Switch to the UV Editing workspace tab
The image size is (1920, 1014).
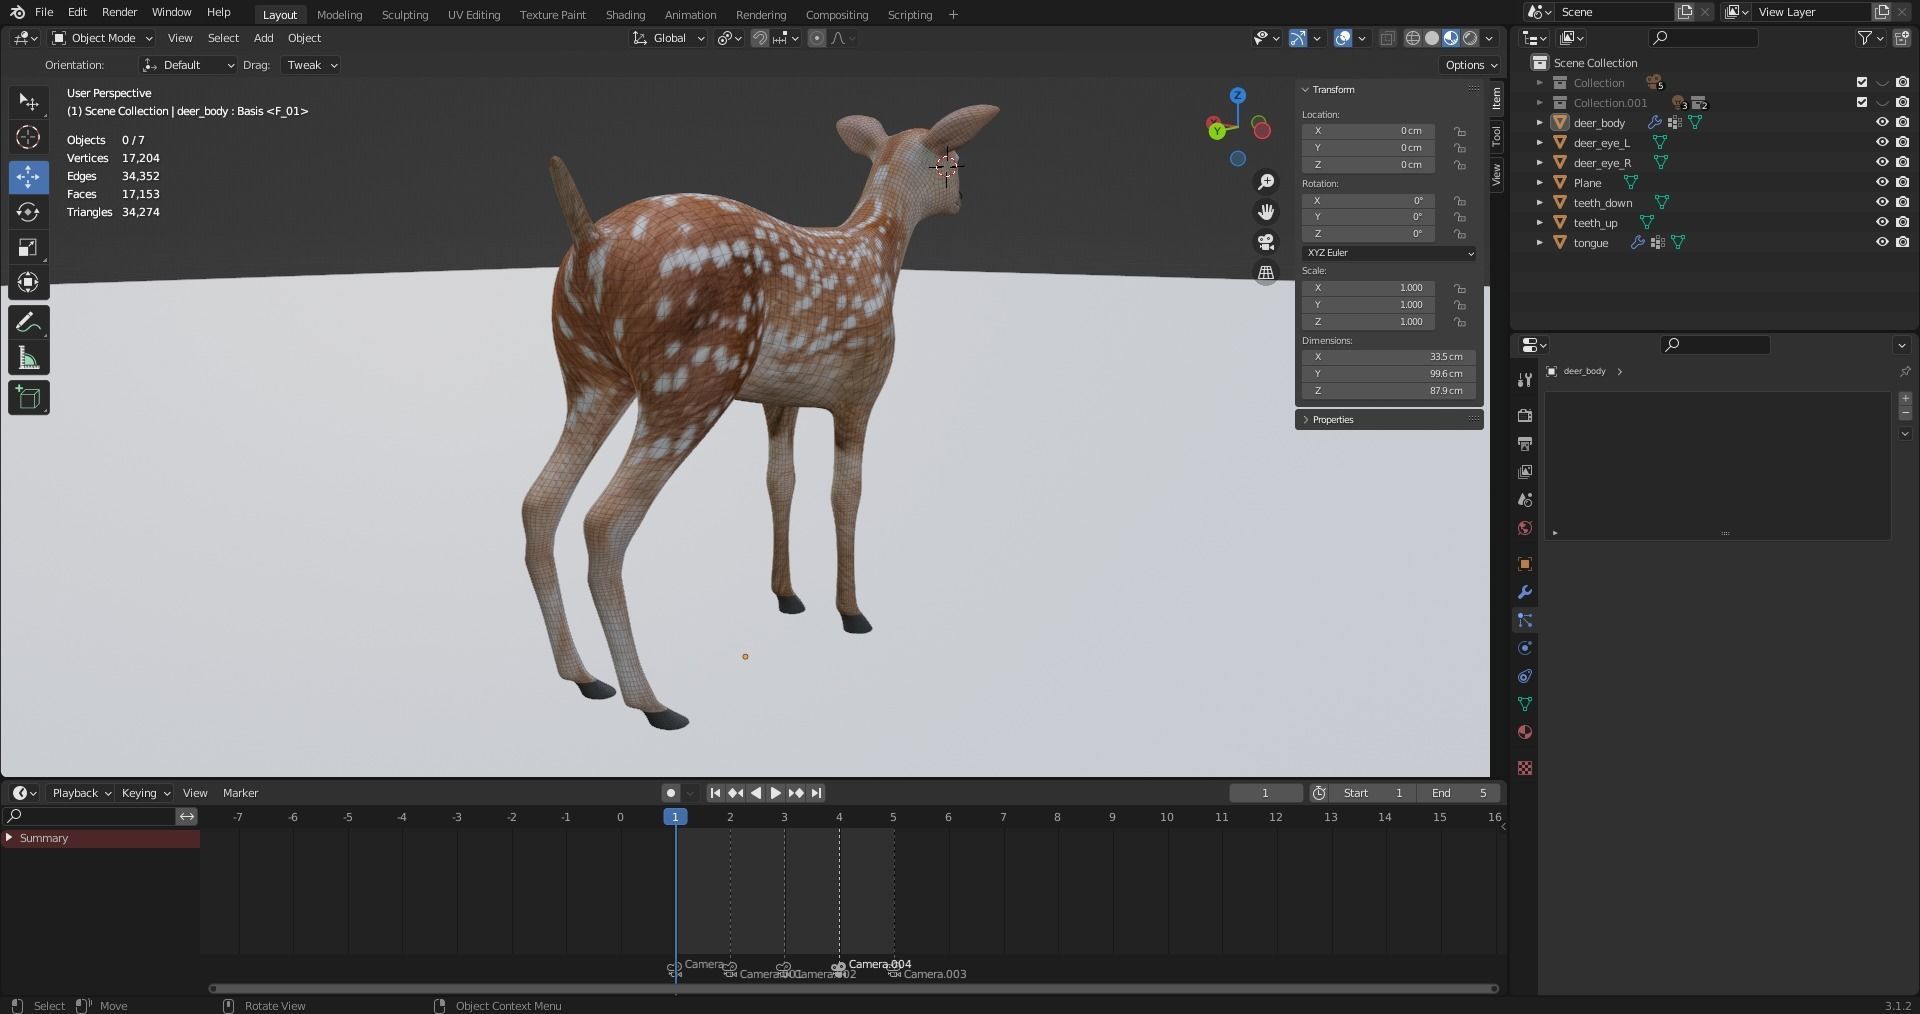point(474,15)
